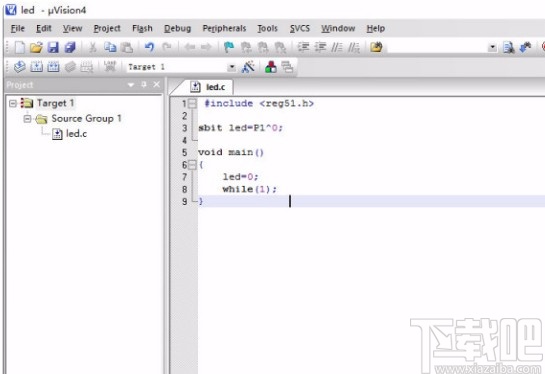Switch to the led.c editor tab
Image resolution: width=545 pixels, height=374 pixels.
[209, 87]
